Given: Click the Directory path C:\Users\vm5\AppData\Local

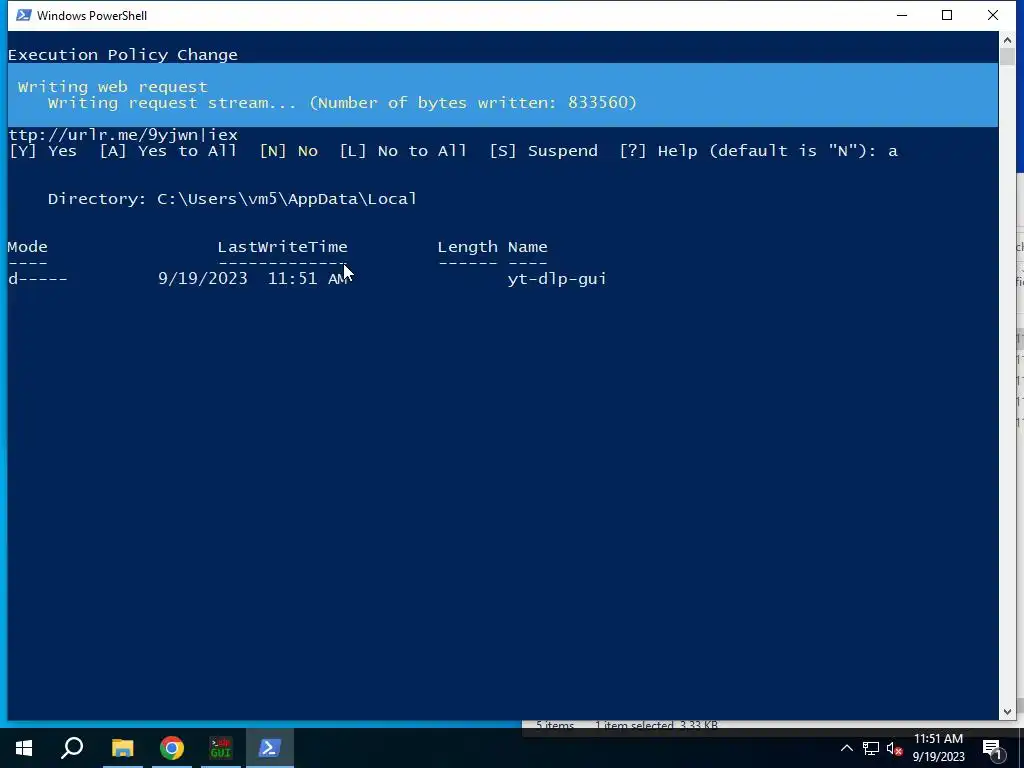Looking at the screenshot, I should coord(287,199).
